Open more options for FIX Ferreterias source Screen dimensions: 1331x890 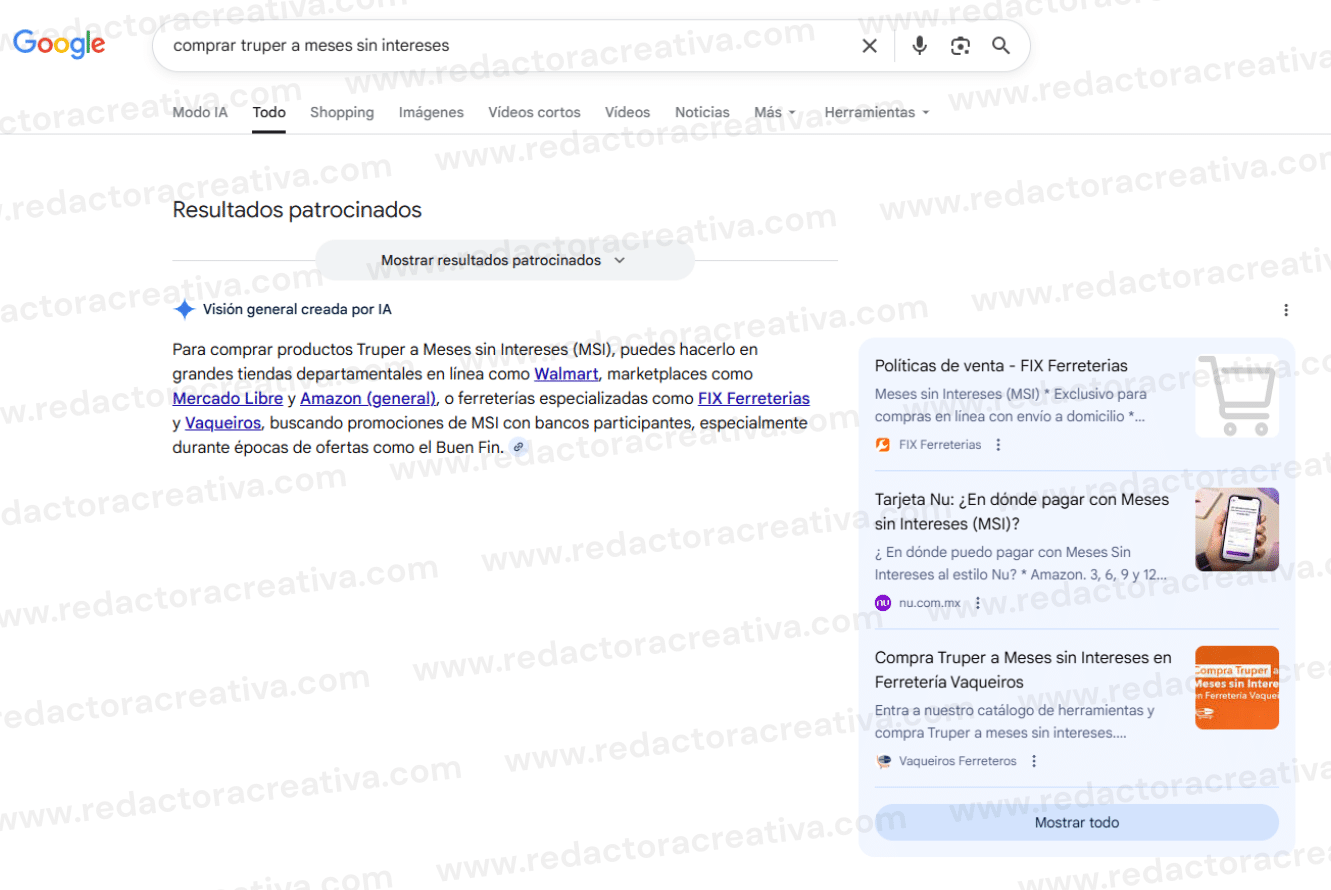[x=998, y=445]
